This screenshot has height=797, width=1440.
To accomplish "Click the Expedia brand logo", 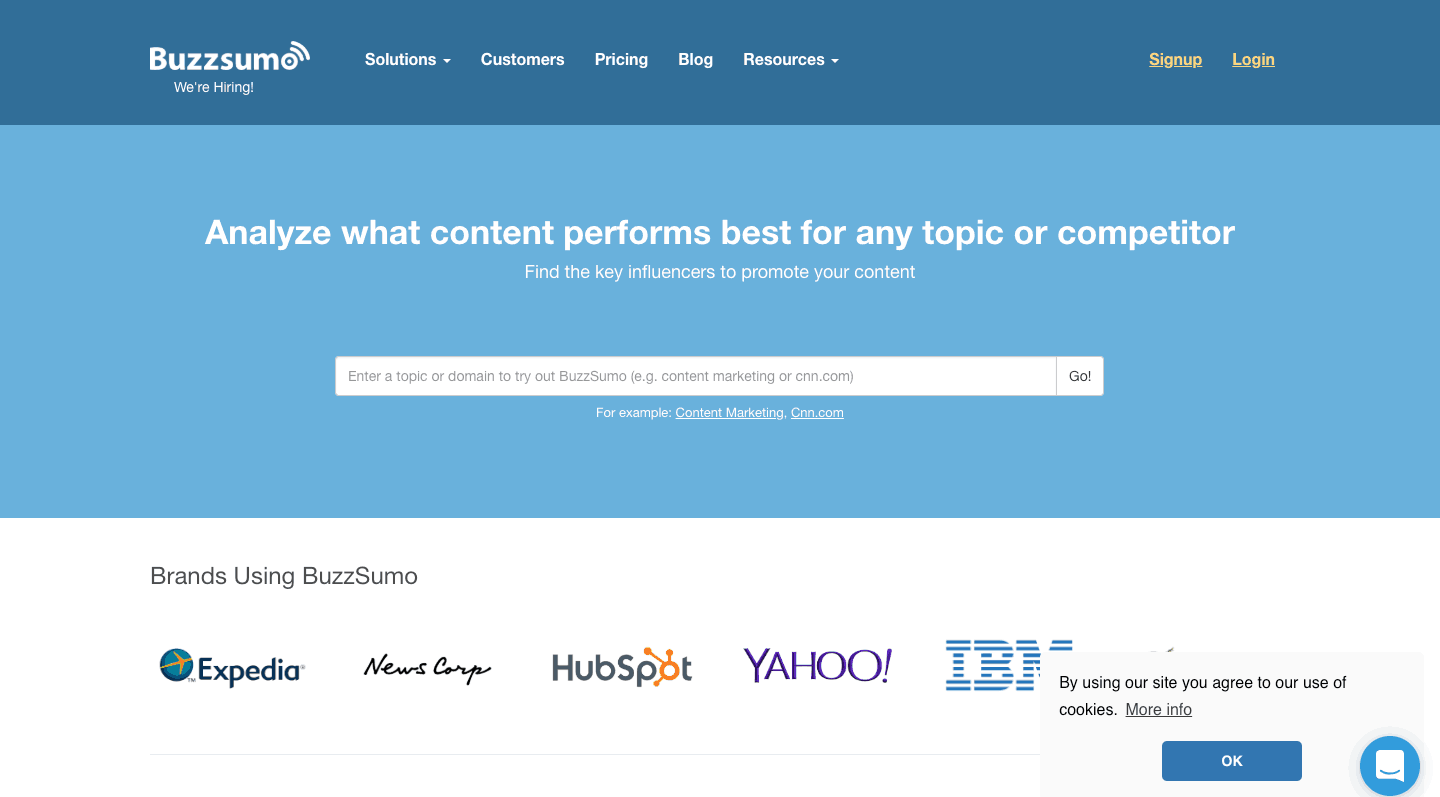I will (x=232, y=667).
